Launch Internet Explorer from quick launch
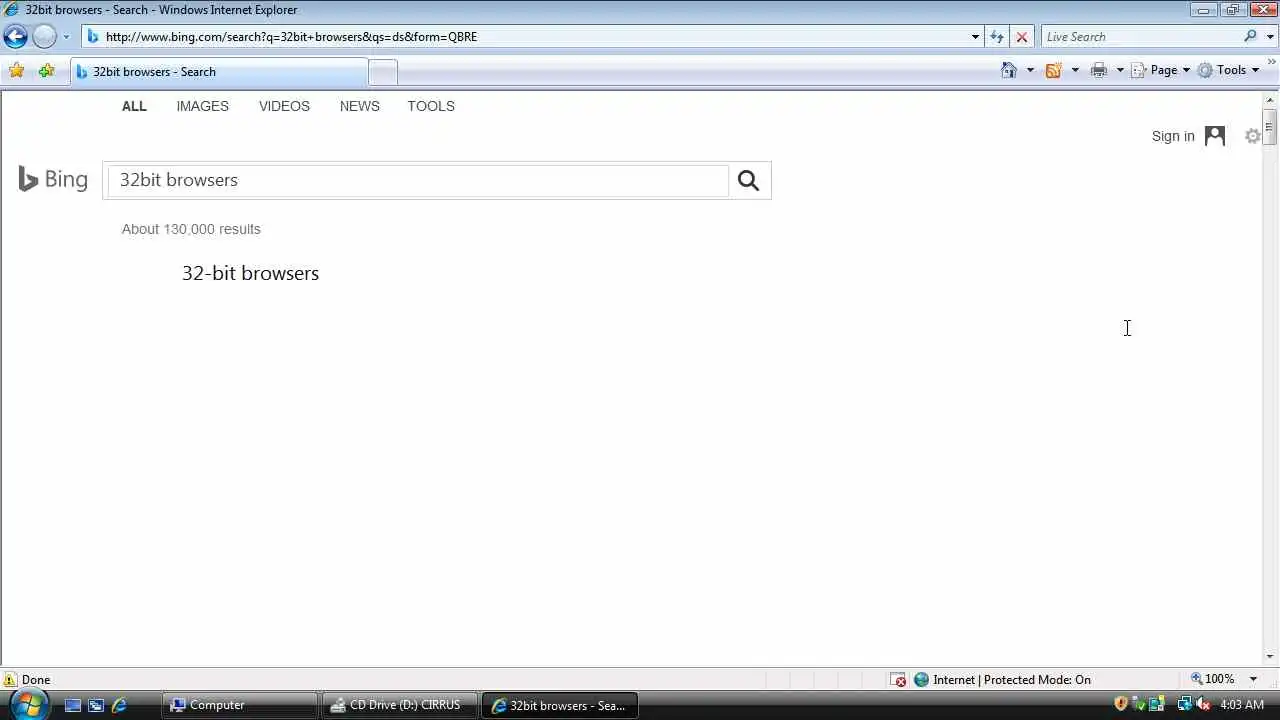 119,705
